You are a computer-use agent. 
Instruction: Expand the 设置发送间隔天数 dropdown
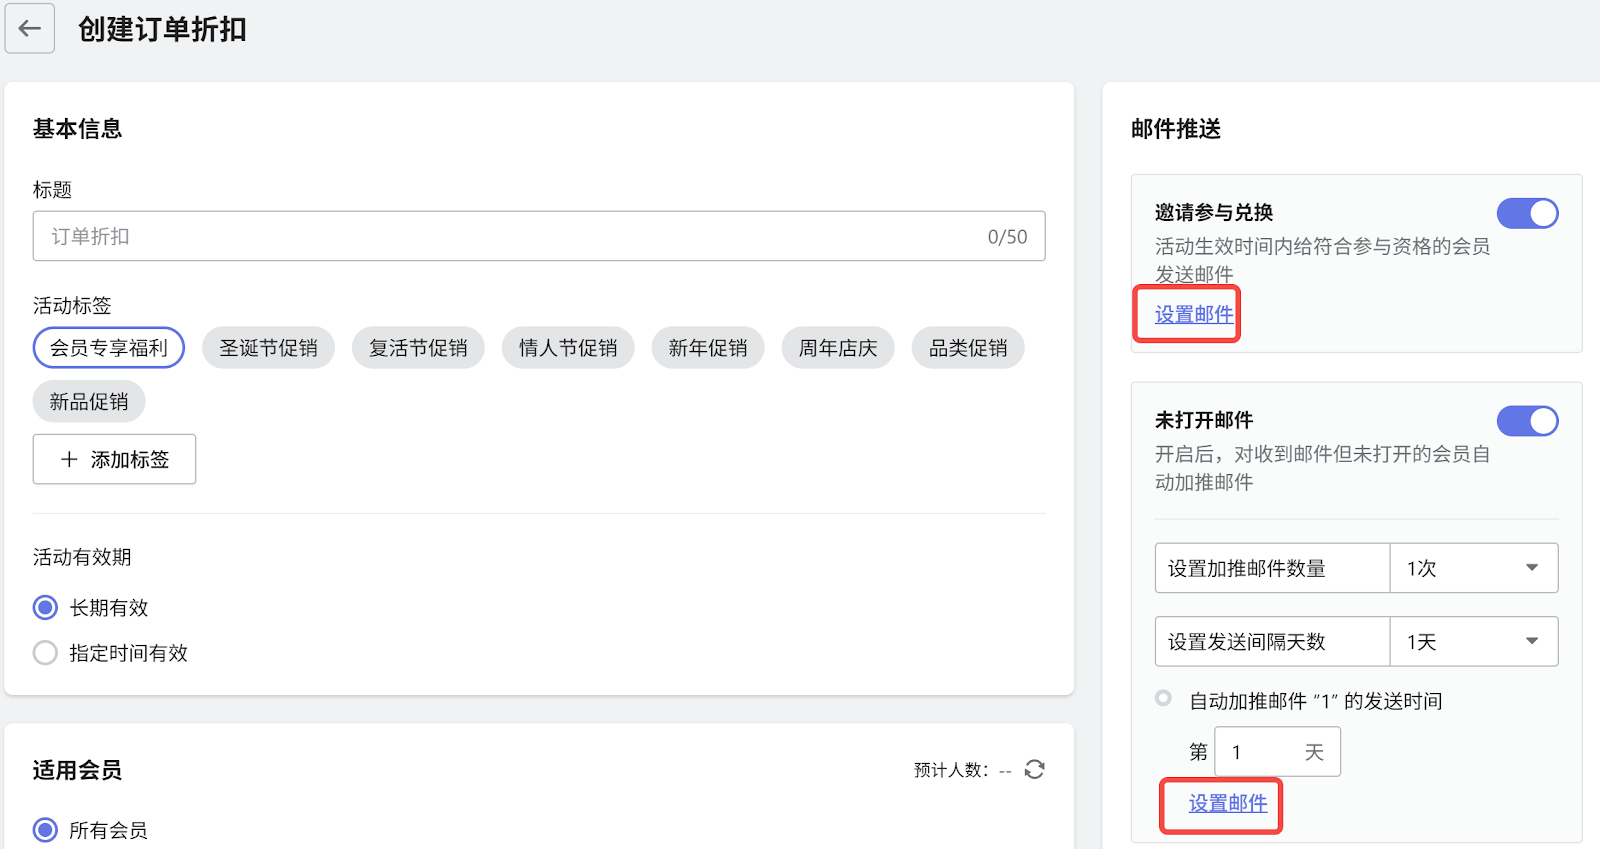[x=1473, y=642]
